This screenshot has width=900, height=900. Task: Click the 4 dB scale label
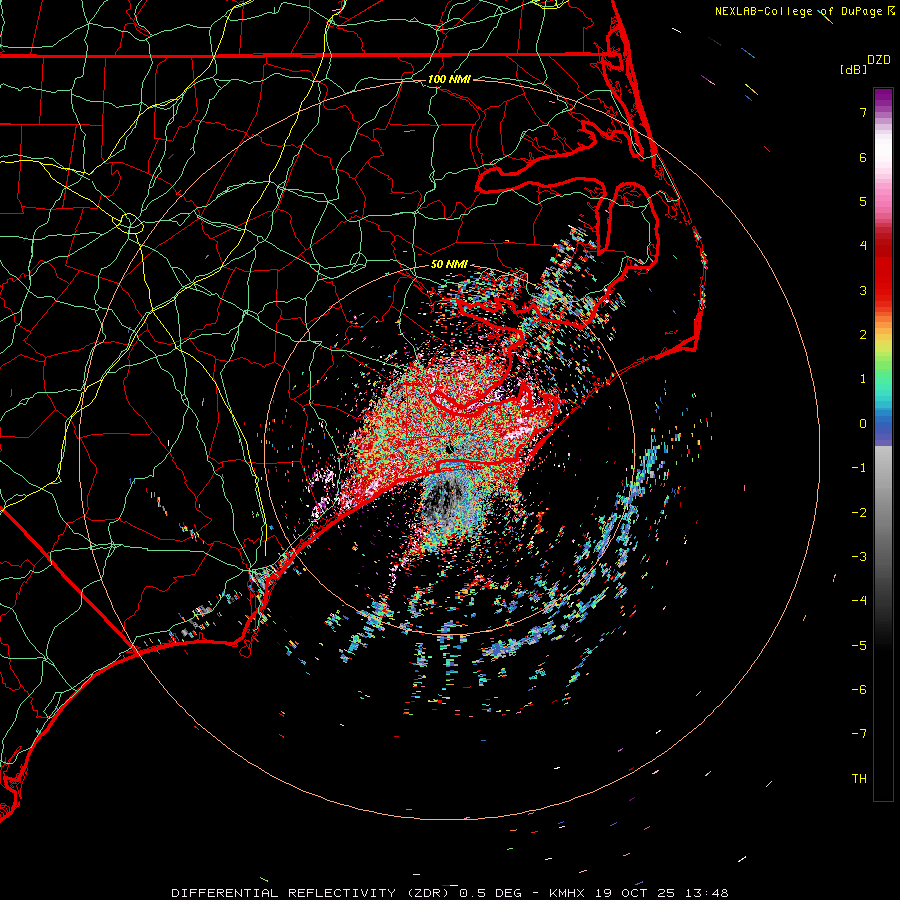click(863, 246)
